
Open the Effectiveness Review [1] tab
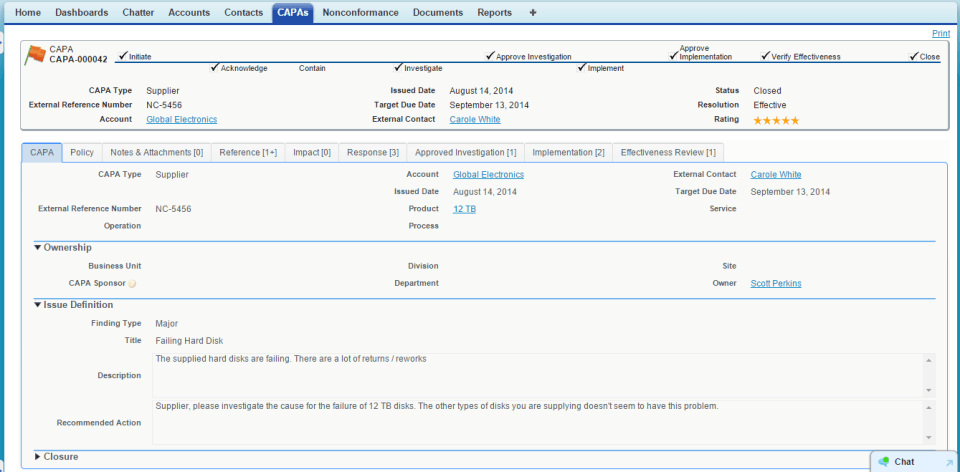[668, 152]
